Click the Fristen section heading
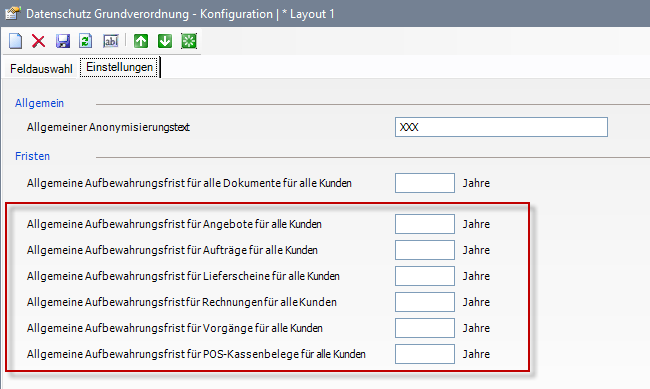 32,156
